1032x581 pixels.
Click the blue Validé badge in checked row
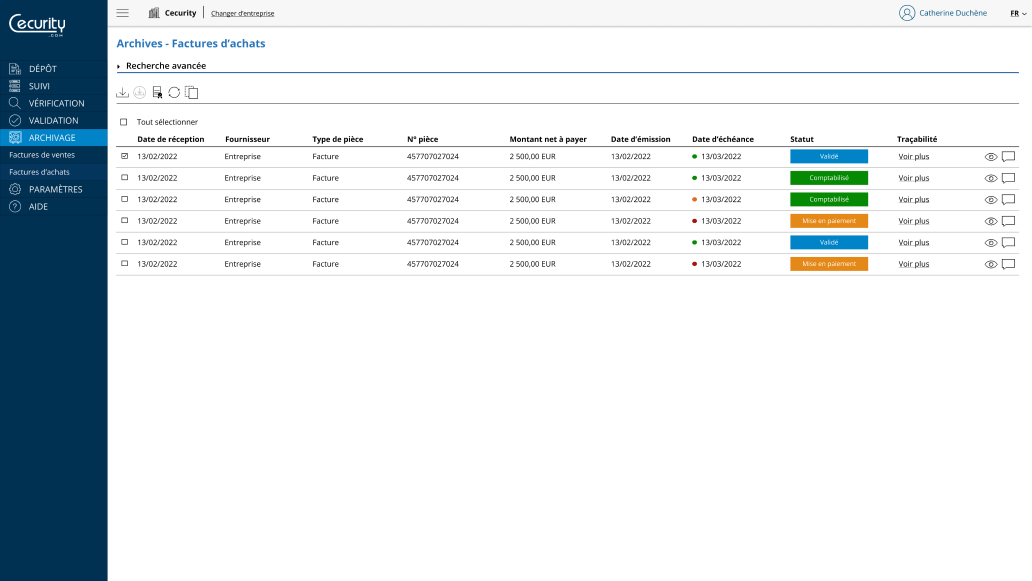tap(829, 157)
